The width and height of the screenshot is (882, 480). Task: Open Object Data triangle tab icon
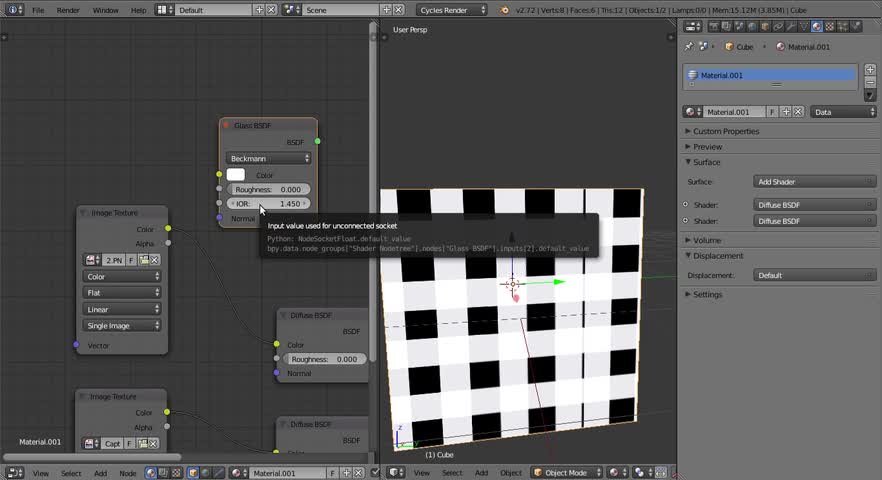804,26
